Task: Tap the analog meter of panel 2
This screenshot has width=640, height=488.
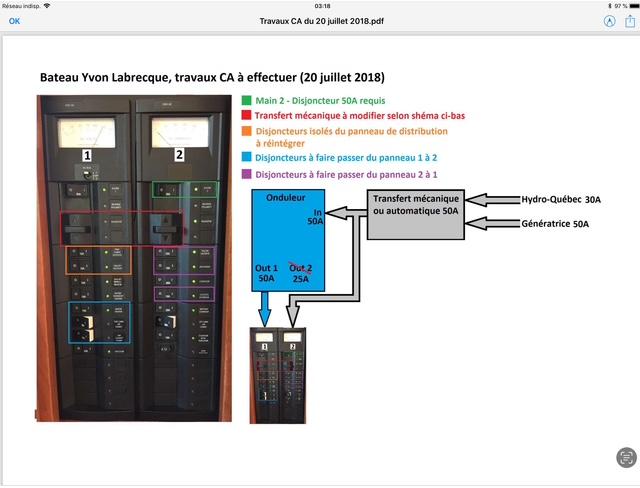Action: pos(180,132)
